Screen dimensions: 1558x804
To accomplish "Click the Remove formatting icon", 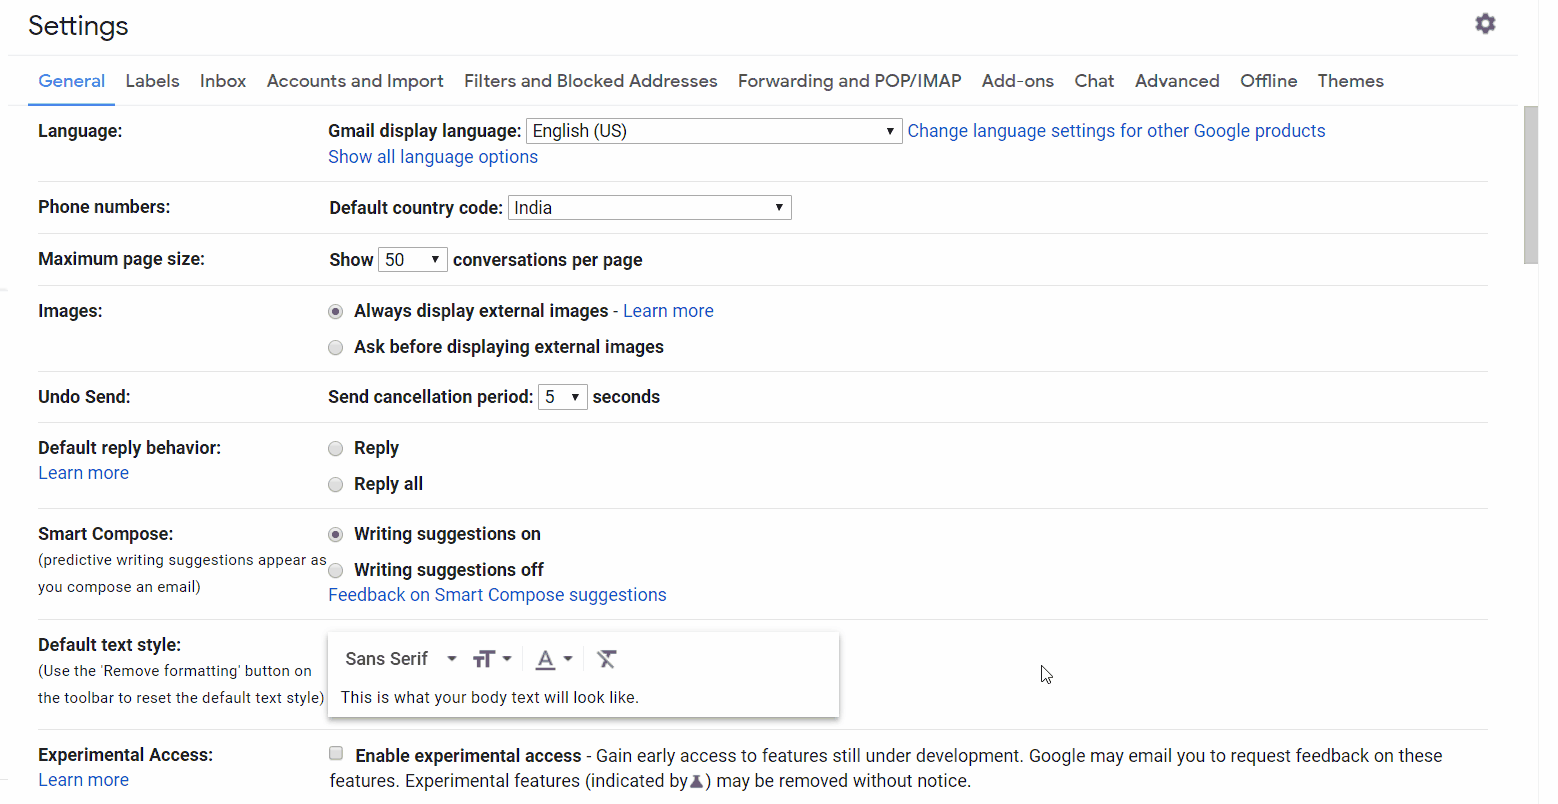I will click(607, 659).
